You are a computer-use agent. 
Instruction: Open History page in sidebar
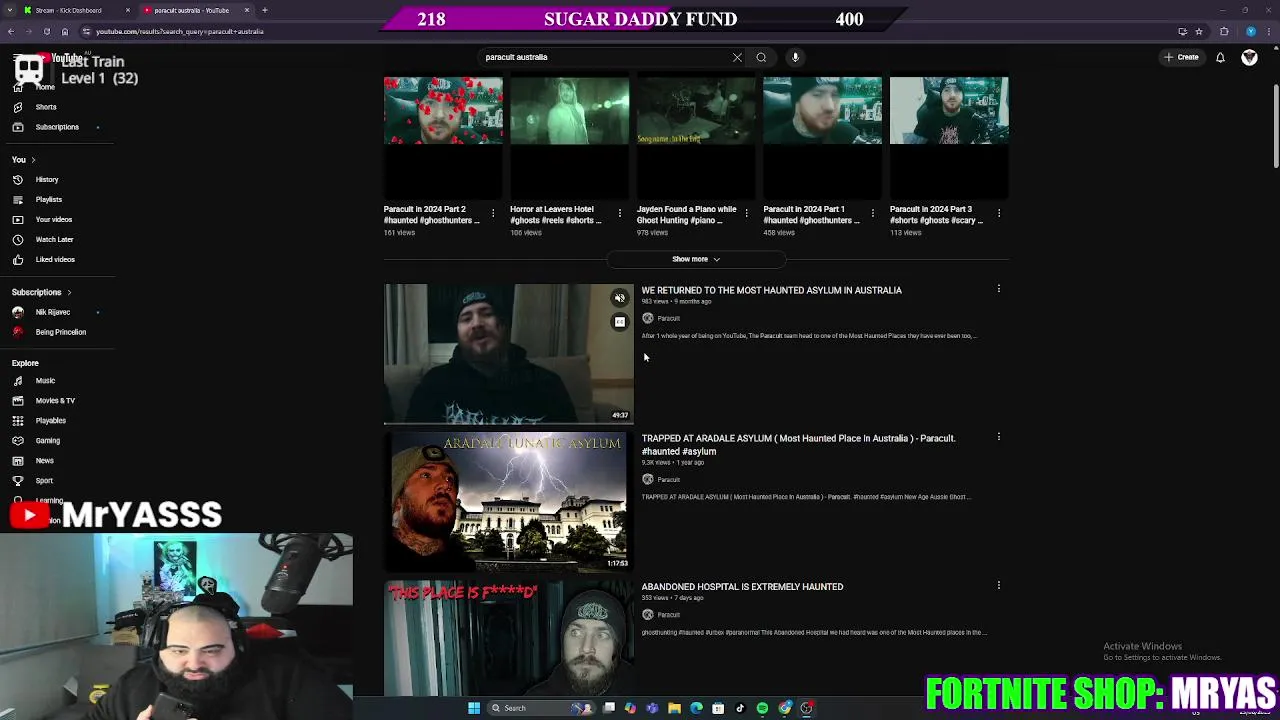pyautogui.click(x=47, y=180)
